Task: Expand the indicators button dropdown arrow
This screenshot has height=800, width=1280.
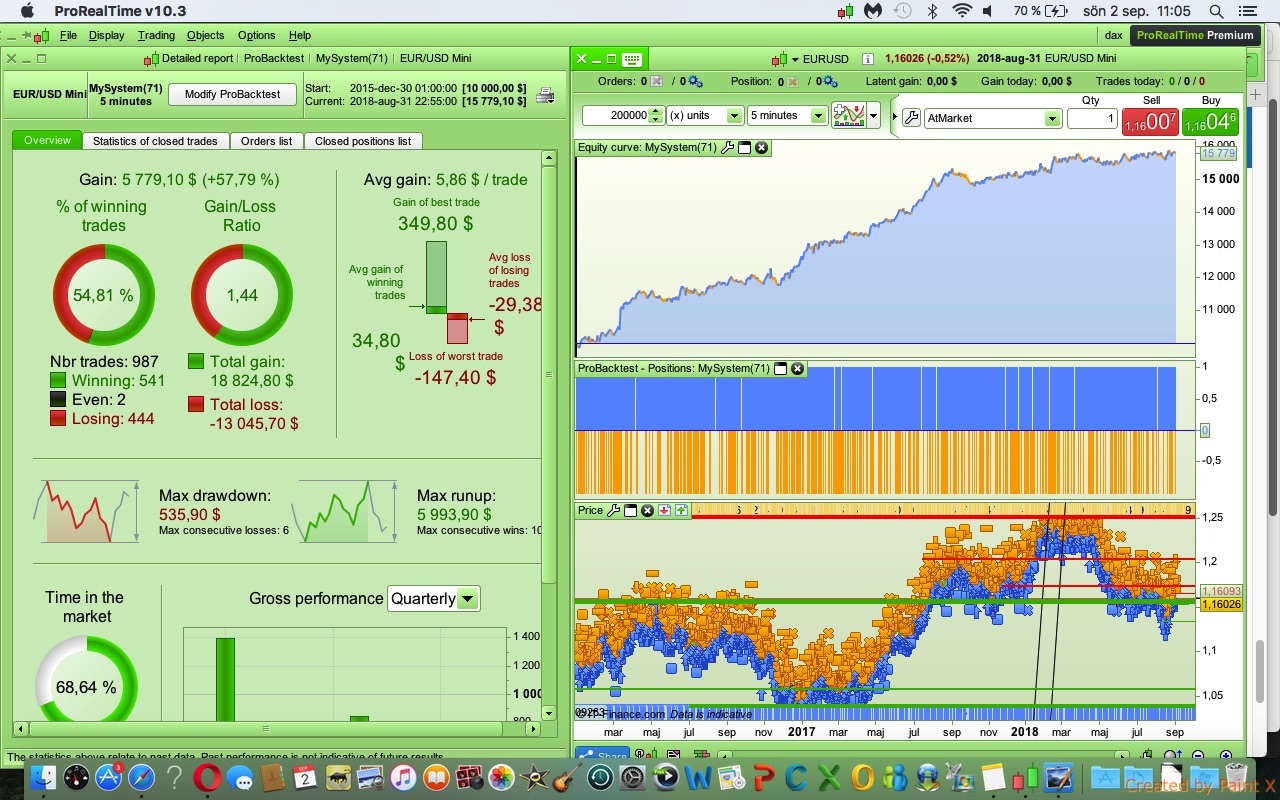Action: pos(873,116)
